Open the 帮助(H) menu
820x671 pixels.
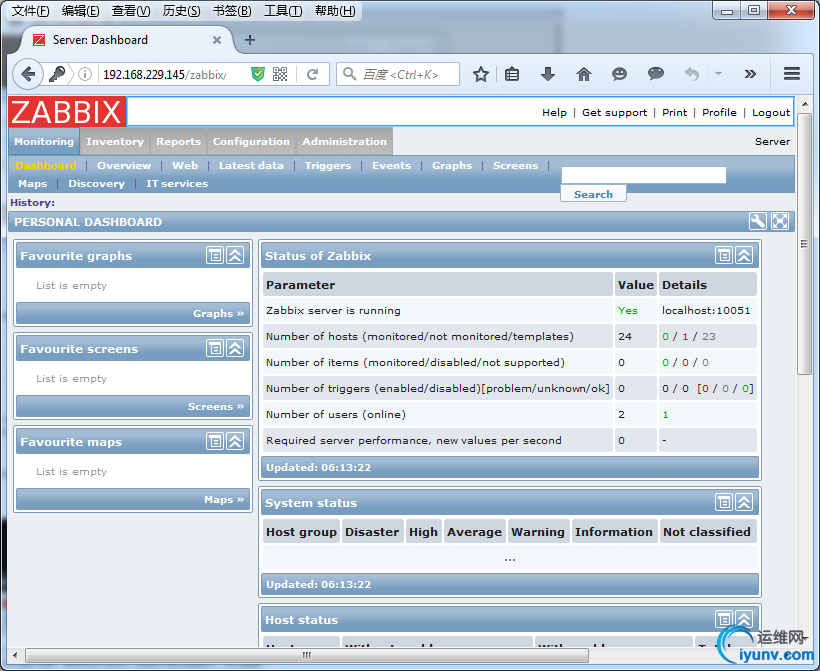[335, 11]
